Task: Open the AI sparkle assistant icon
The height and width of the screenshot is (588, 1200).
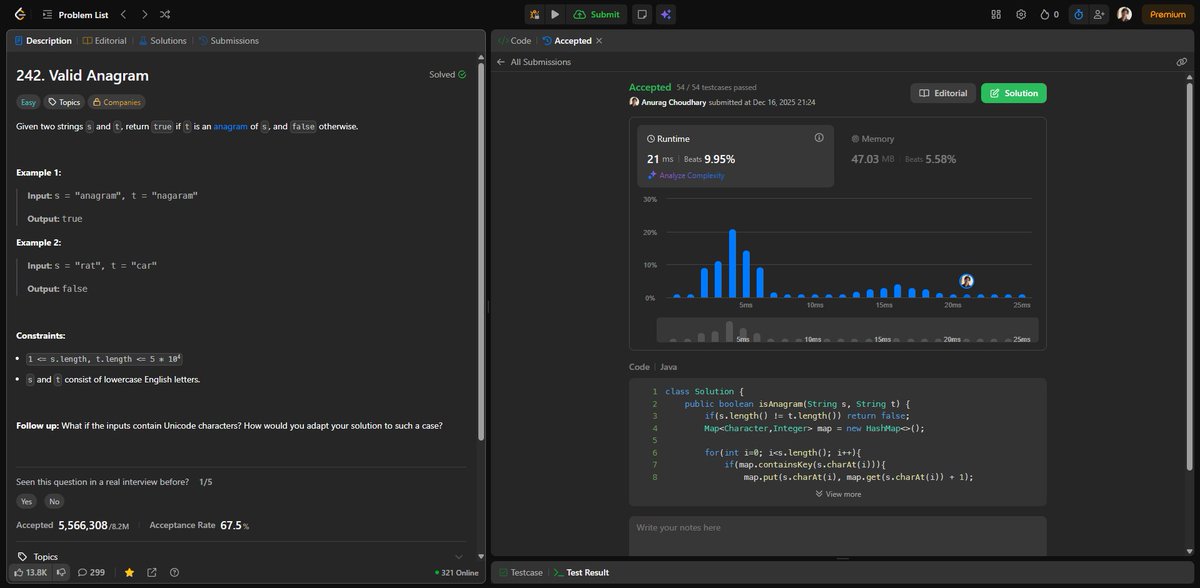Action: point(666,14)
